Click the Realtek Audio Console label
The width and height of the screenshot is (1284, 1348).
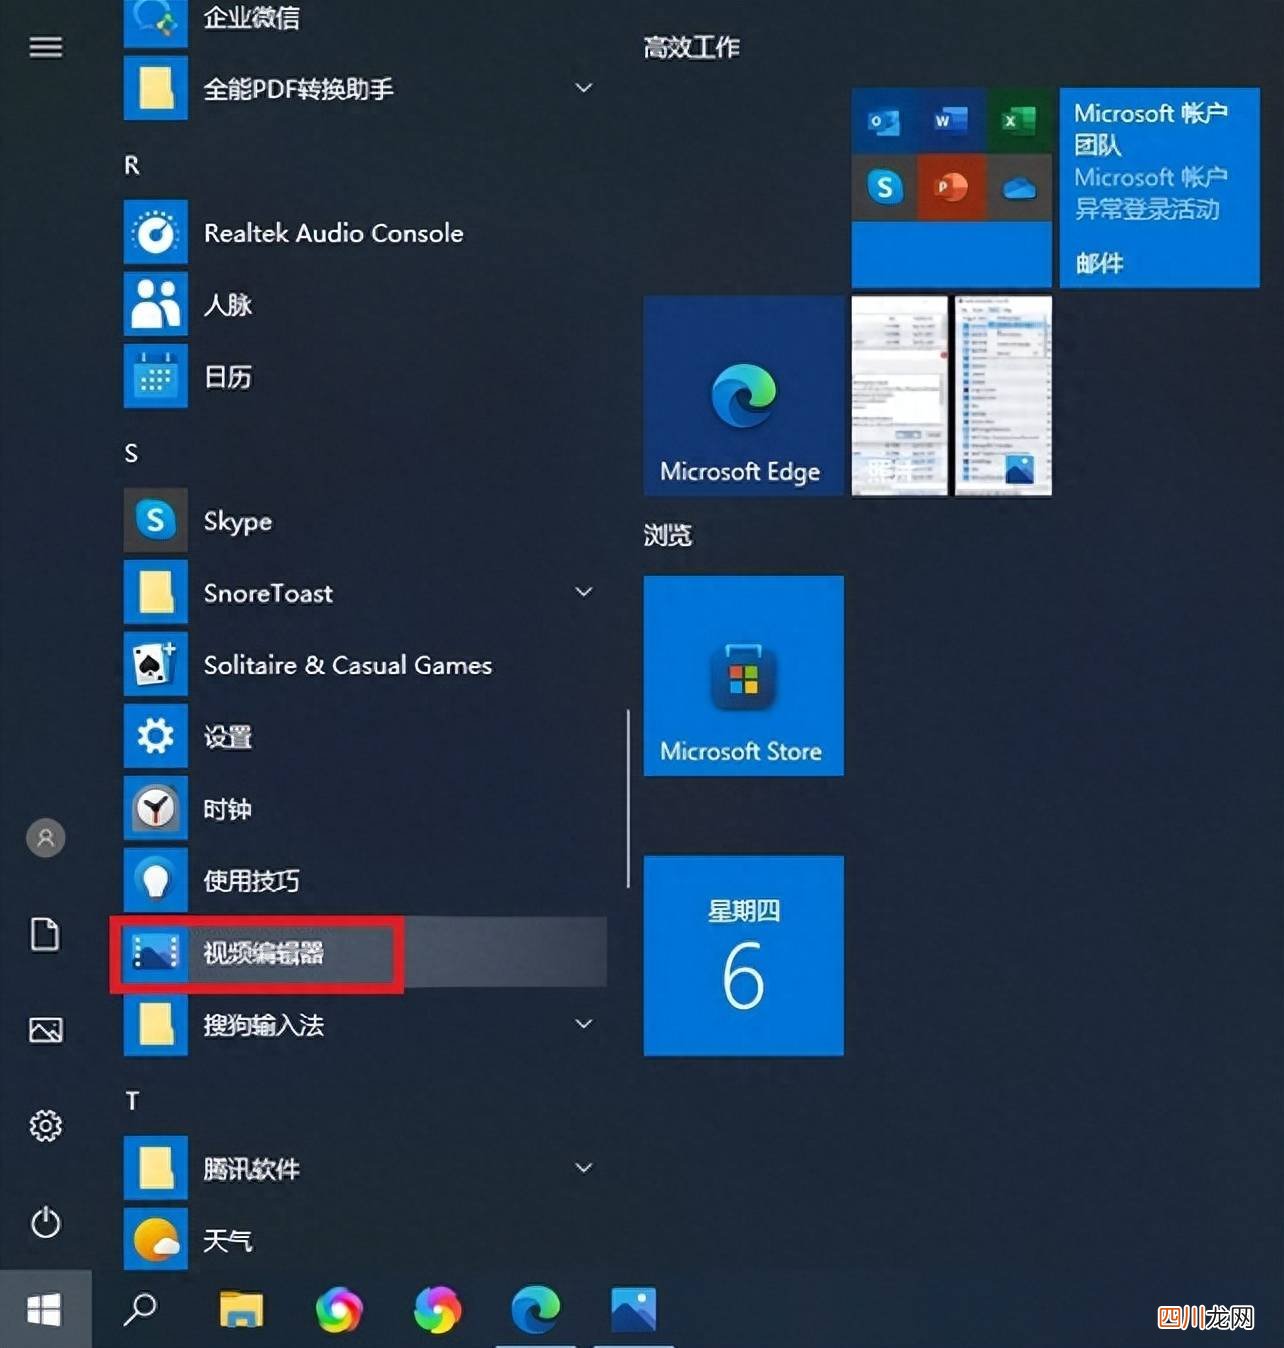[333, 233]
